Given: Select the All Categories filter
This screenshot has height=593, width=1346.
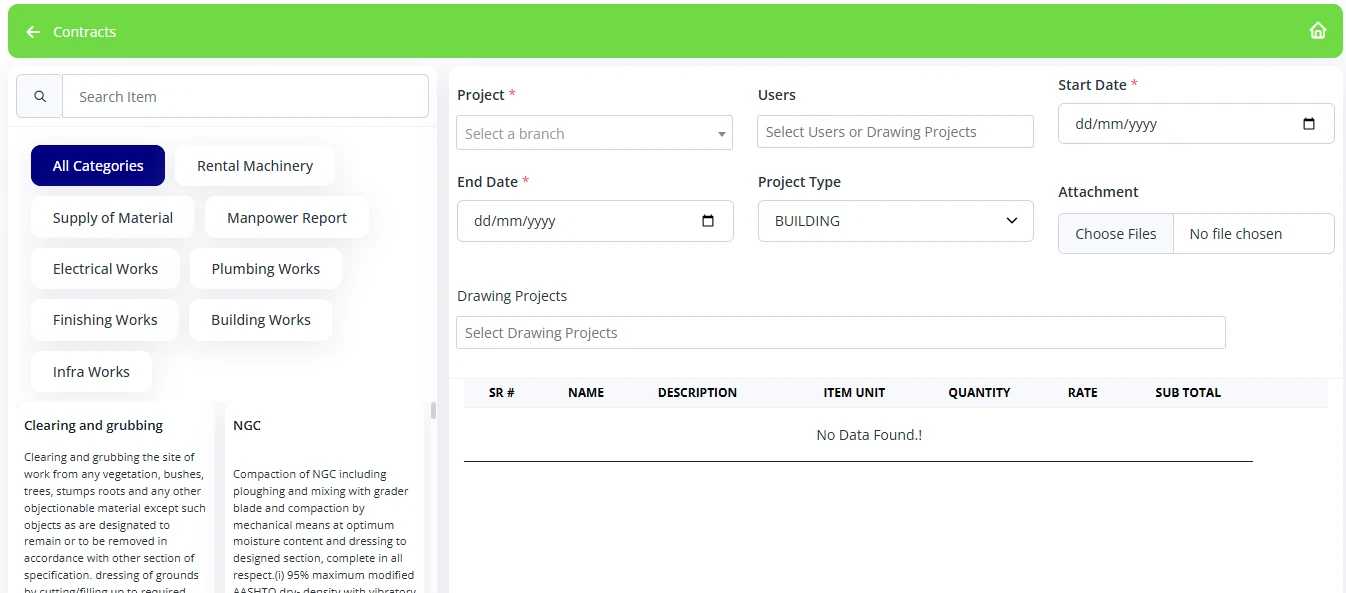Looking at the screenshot, I should pyautogui.click(x=98, y=166).
